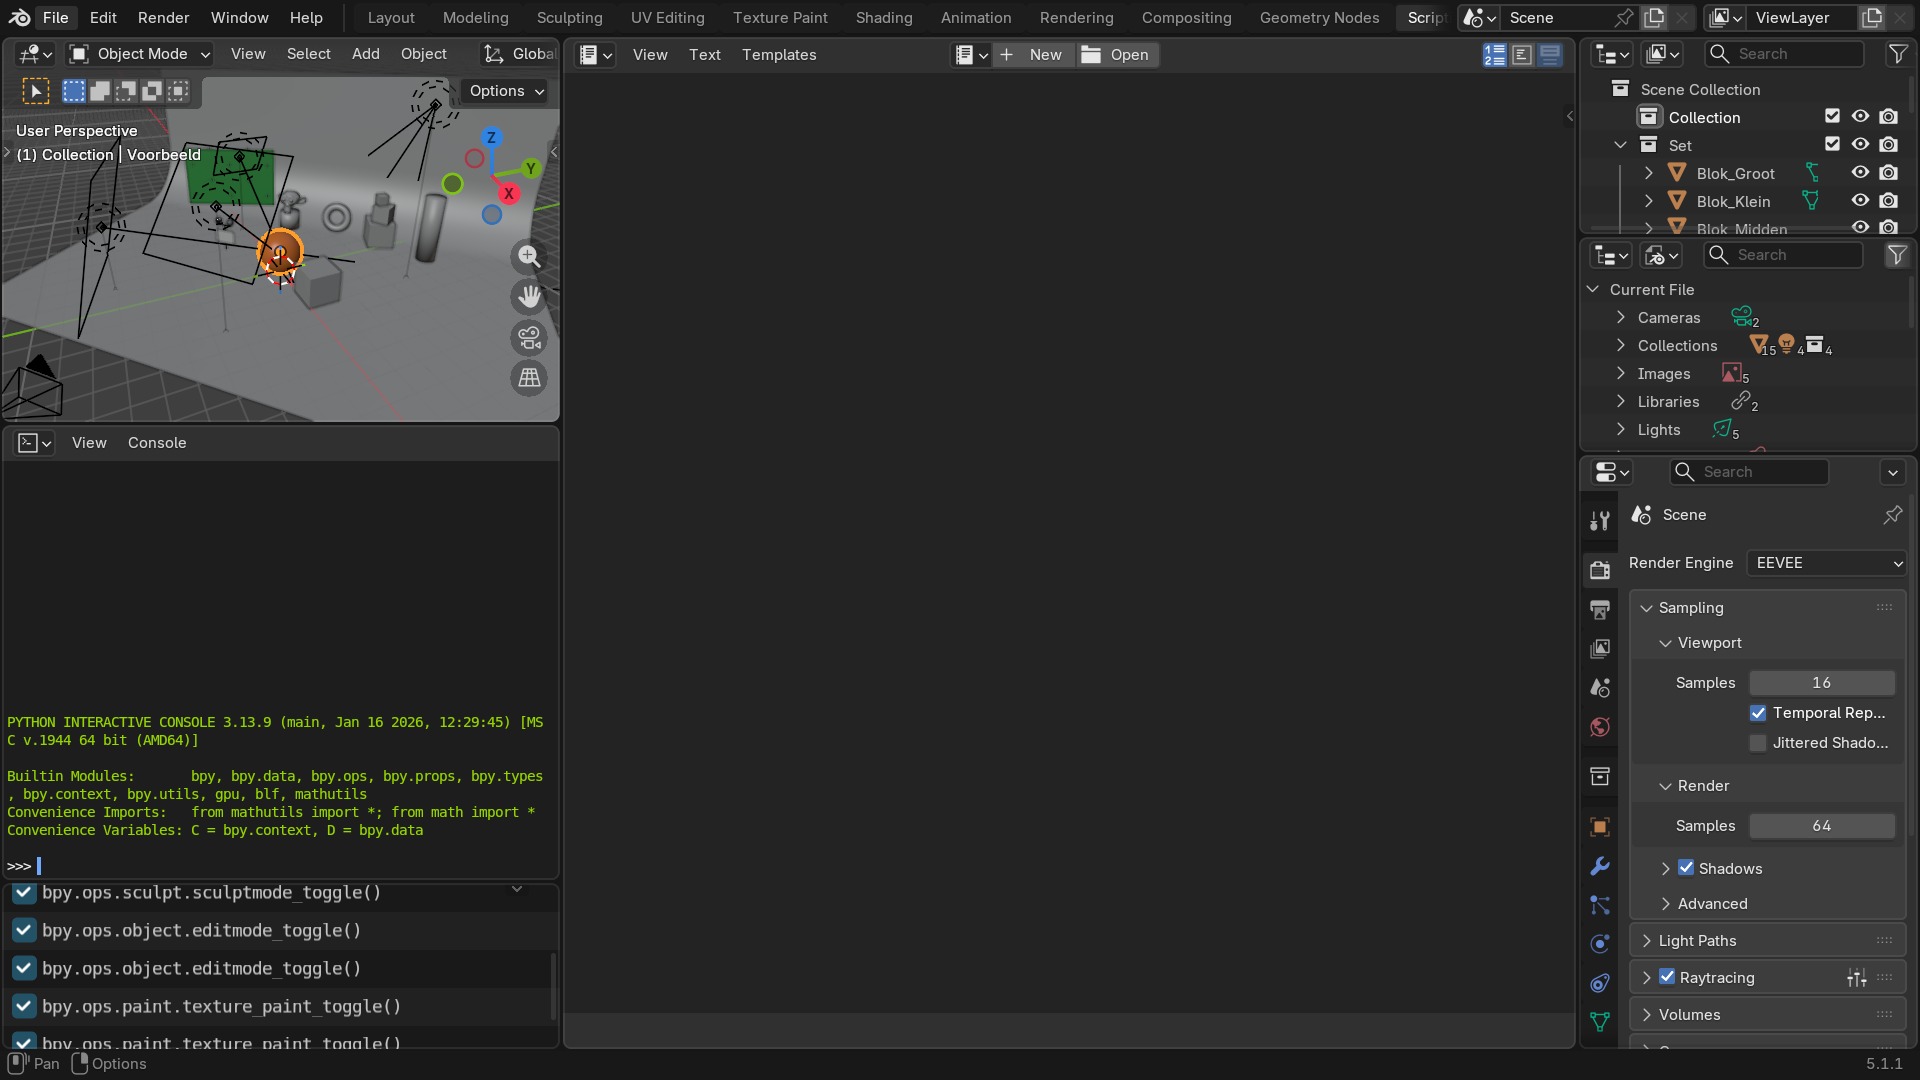Uncheck the Raytracing checkbox

[x=1667, y=977]
